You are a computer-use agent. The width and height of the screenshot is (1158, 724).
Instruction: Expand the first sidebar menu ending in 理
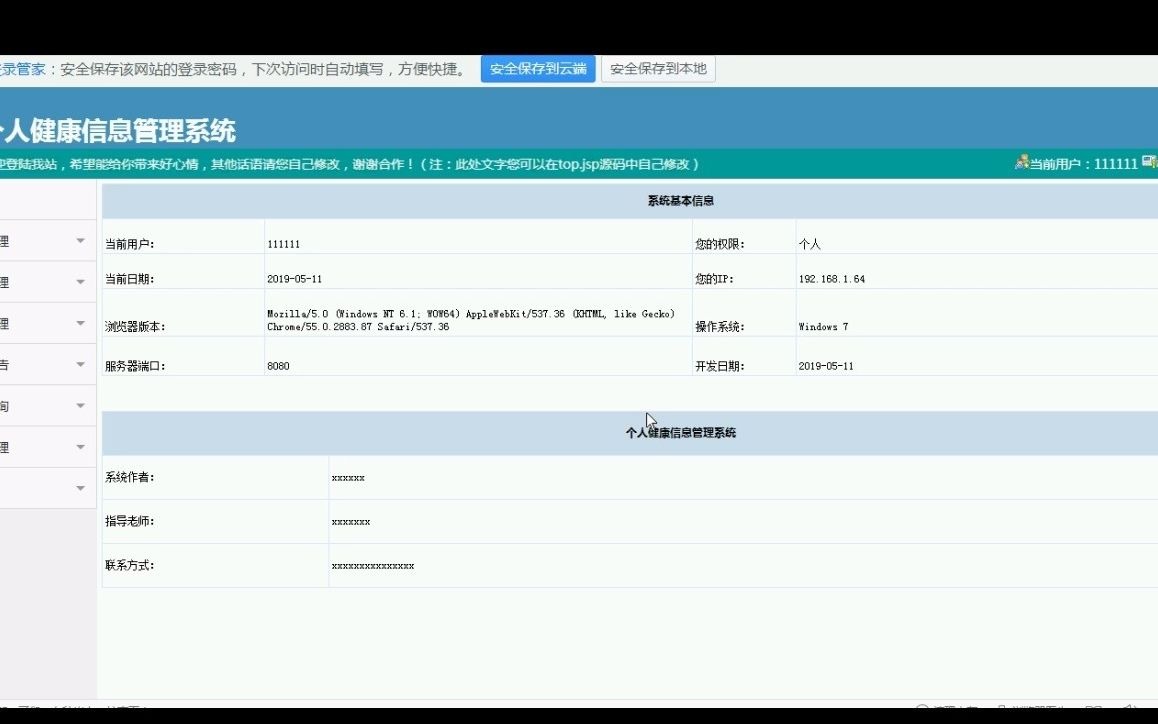pos(40,240)
